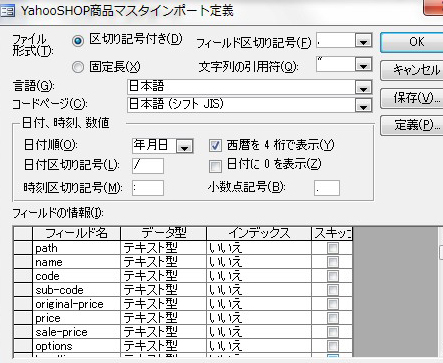Toggle 西暦を4桁で表示 checkbox
Image resolution: width=443 pixels, height=363 pixels.
pyautogui.click(x=215, y=146)
